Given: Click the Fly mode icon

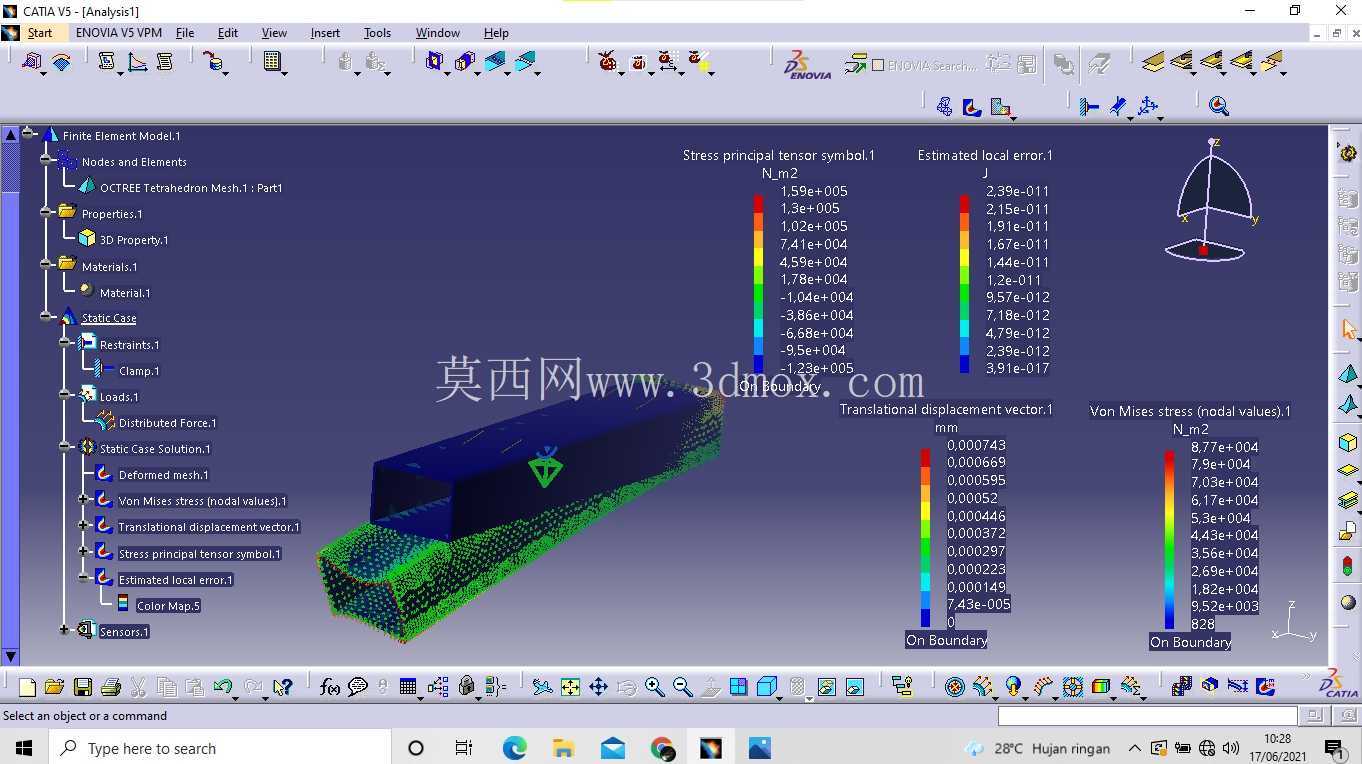Looking at the screenshot, I should pos(542,687).
